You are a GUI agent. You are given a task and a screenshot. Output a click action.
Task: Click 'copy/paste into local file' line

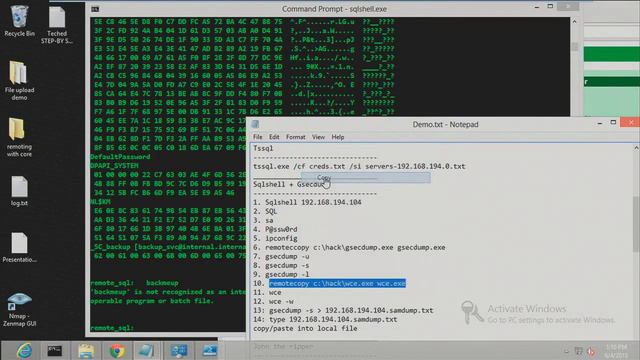tap(305, 328)
